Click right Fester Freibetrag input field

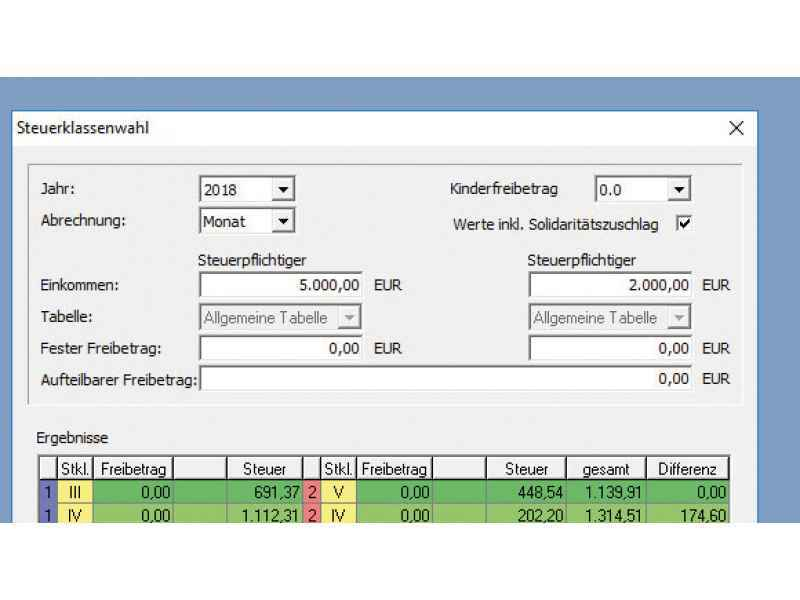pos(611,349)
